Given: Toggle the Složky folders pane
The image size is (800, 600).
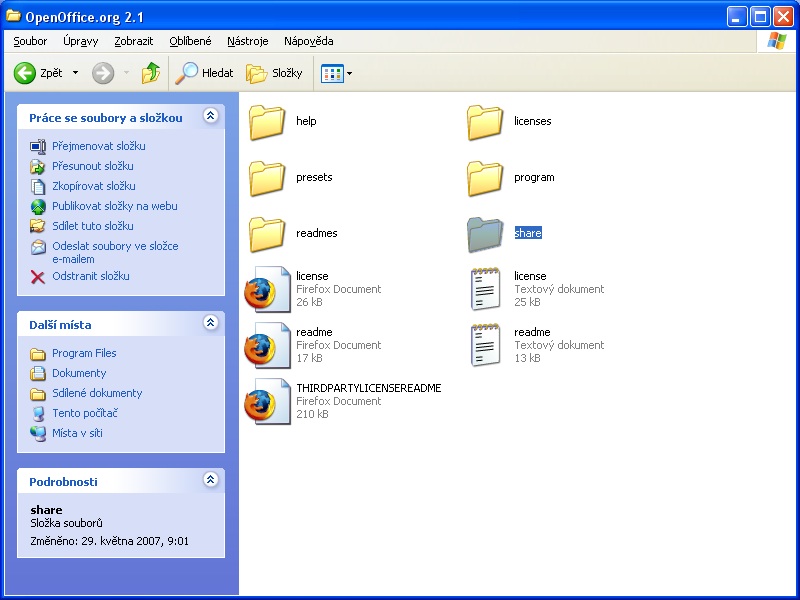Looking at the screenshot, I should tap(274, 73).
